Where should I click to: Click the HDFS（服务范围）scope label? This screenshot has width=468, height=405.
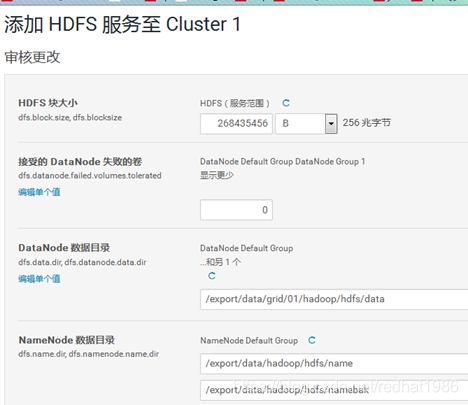(x=235, y=103)
